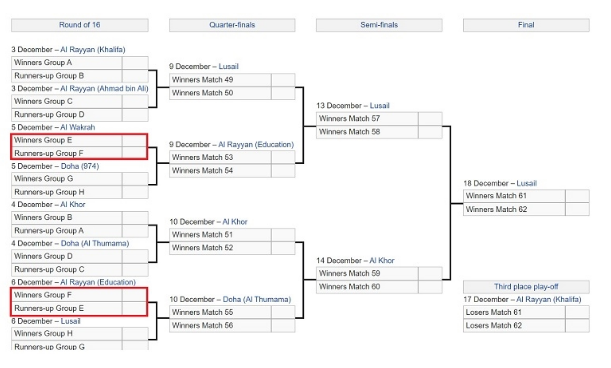
Task: Open the Third place play-off link
Action: pos(526,287)
